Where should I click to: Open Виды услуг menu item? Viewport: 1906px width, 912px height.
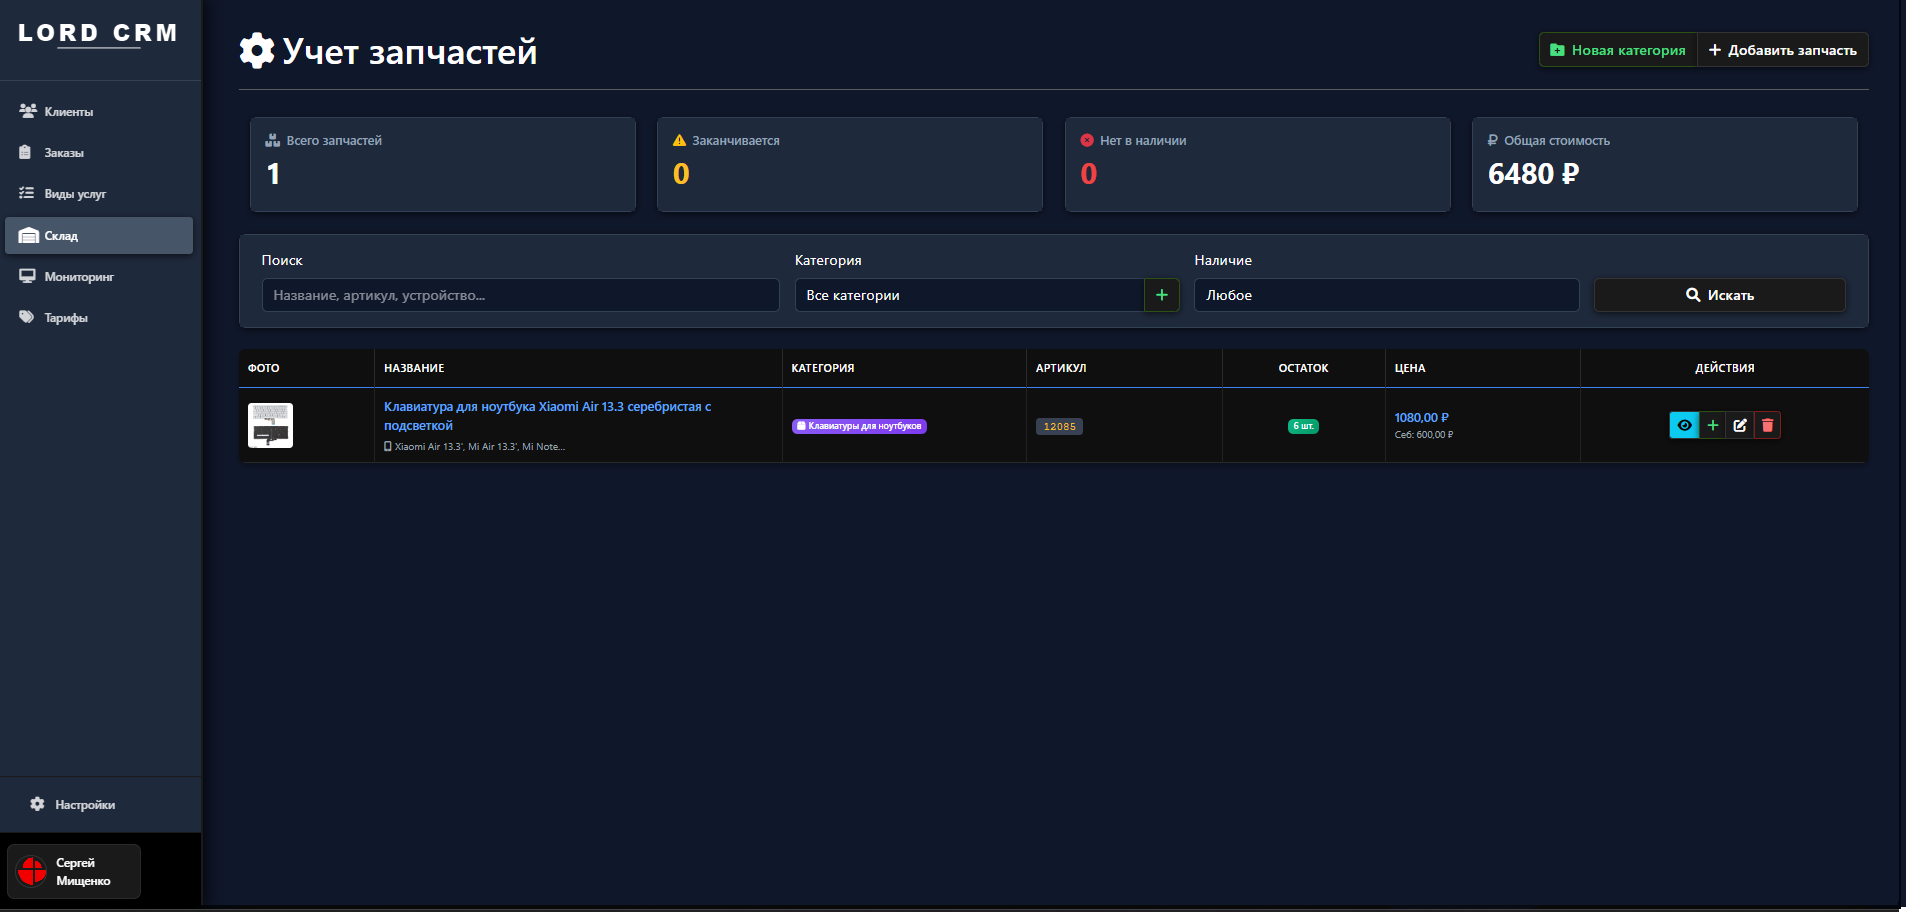(x=75, y=194)
